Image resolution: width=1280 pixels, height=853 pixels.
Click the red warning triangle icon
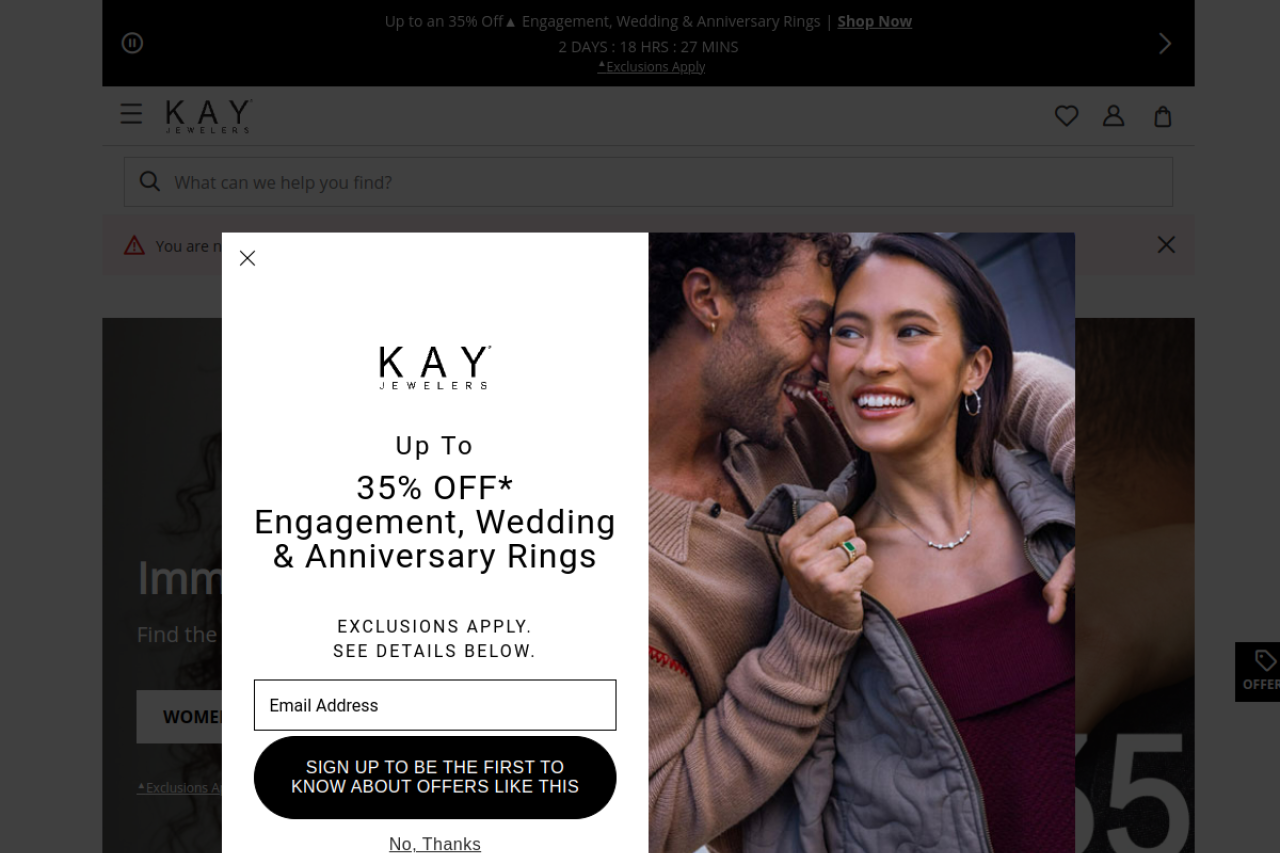point(134,245)
